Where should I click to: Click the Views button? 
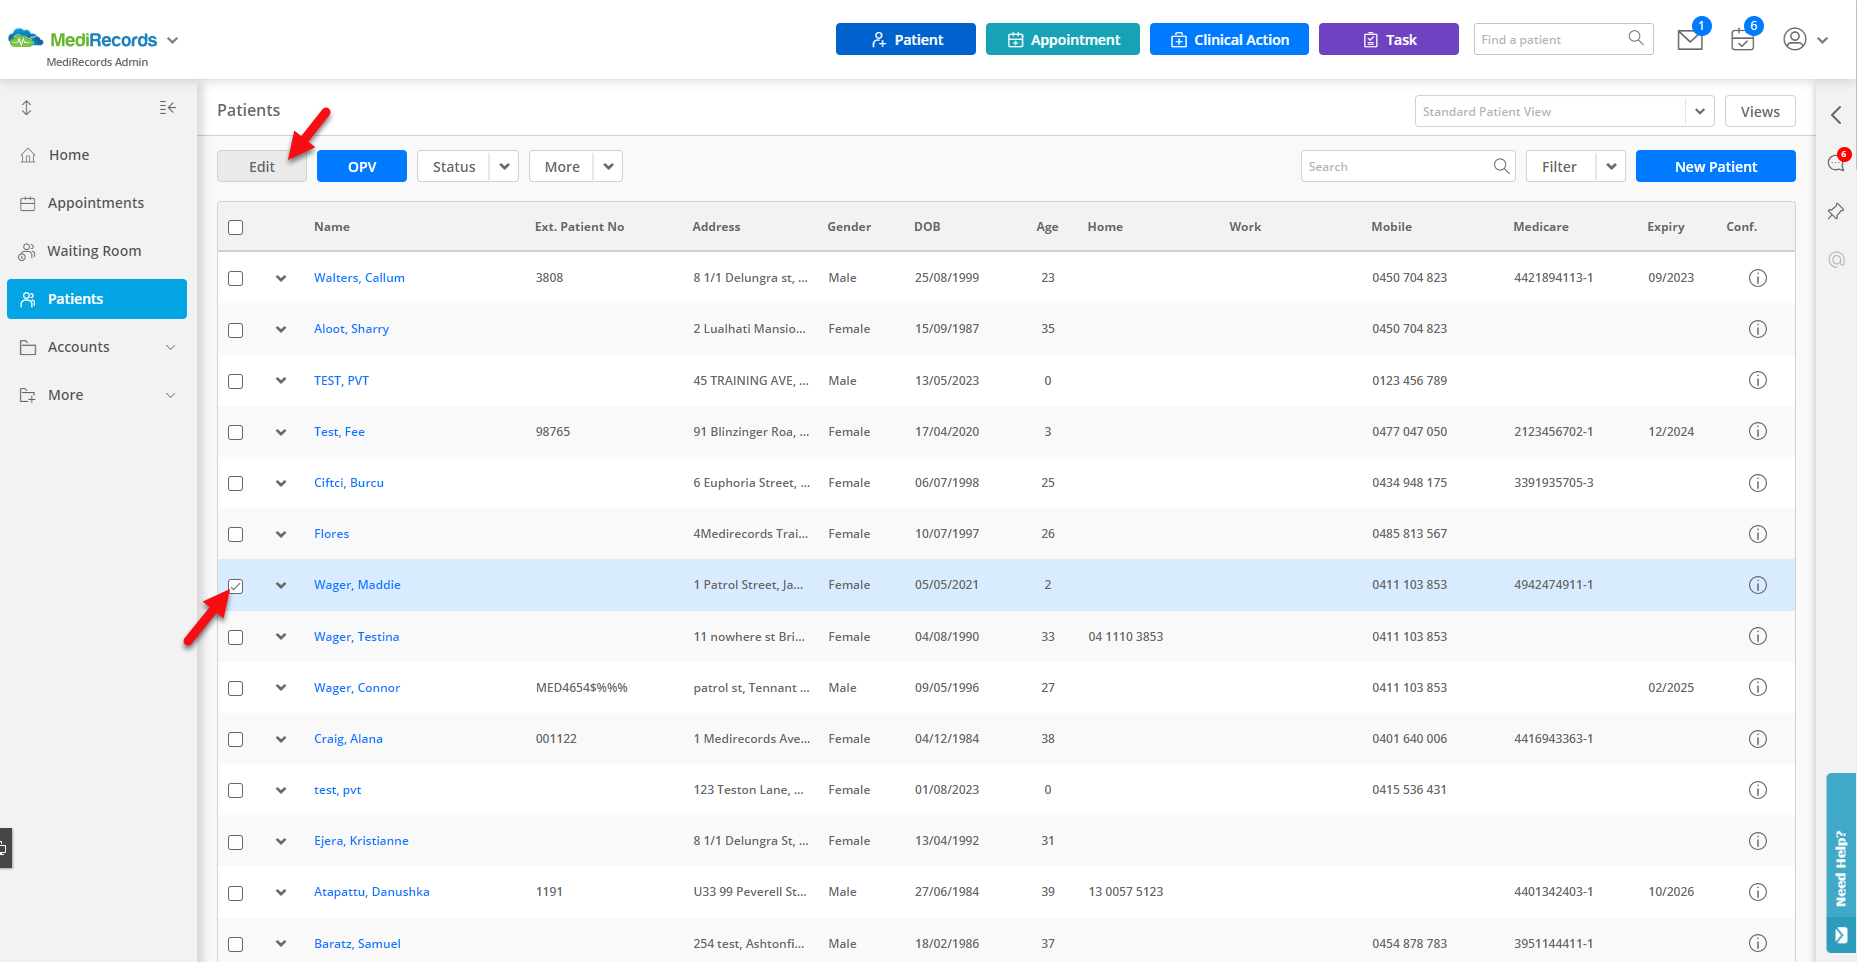[1760, 111]
